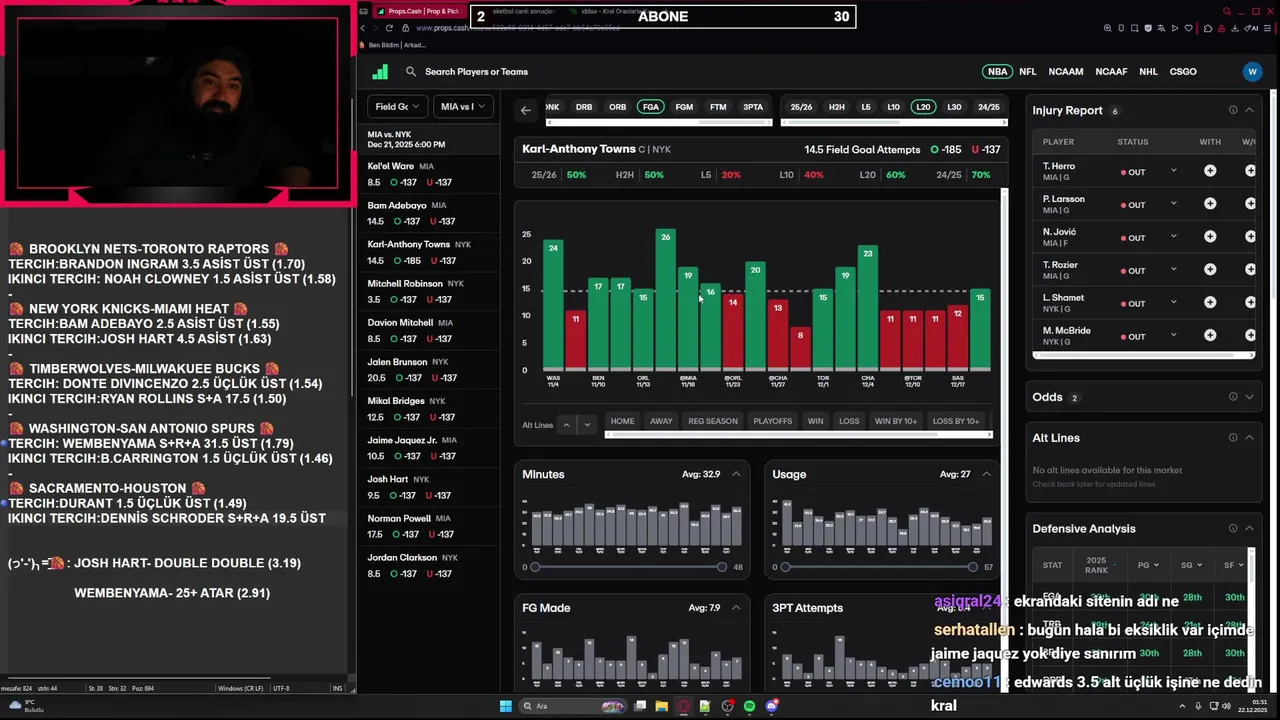Screen dimensions: 1280x720
Task: Select Kel'el Ware player row
Action: 431,174
